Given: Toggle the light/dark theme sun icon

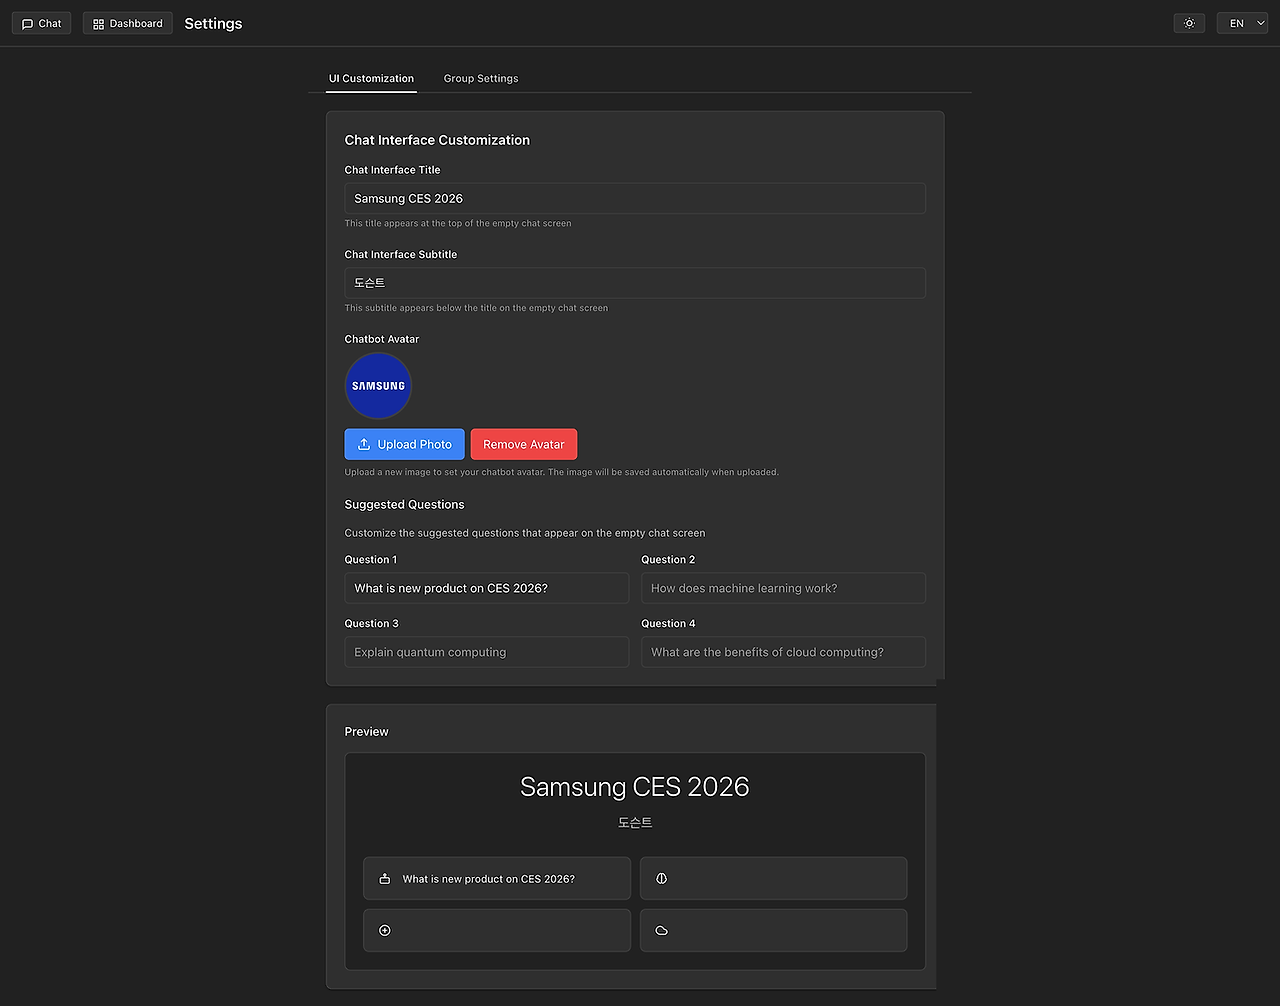Looking at the screenshot, I should [x=1189, y=23].
